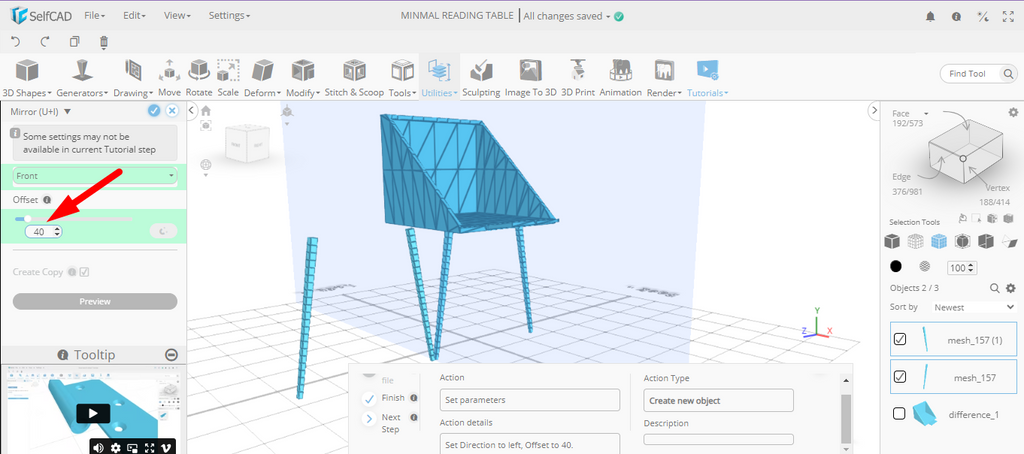
Task: Open the Sculpting tool
Action: pos(481,78)
